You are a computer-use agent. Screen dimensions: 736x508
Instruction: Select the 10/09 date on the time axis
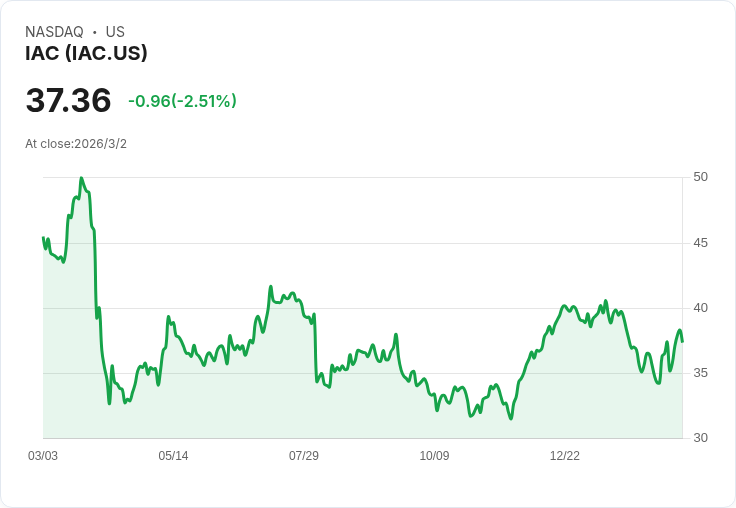tap(434, 456)
